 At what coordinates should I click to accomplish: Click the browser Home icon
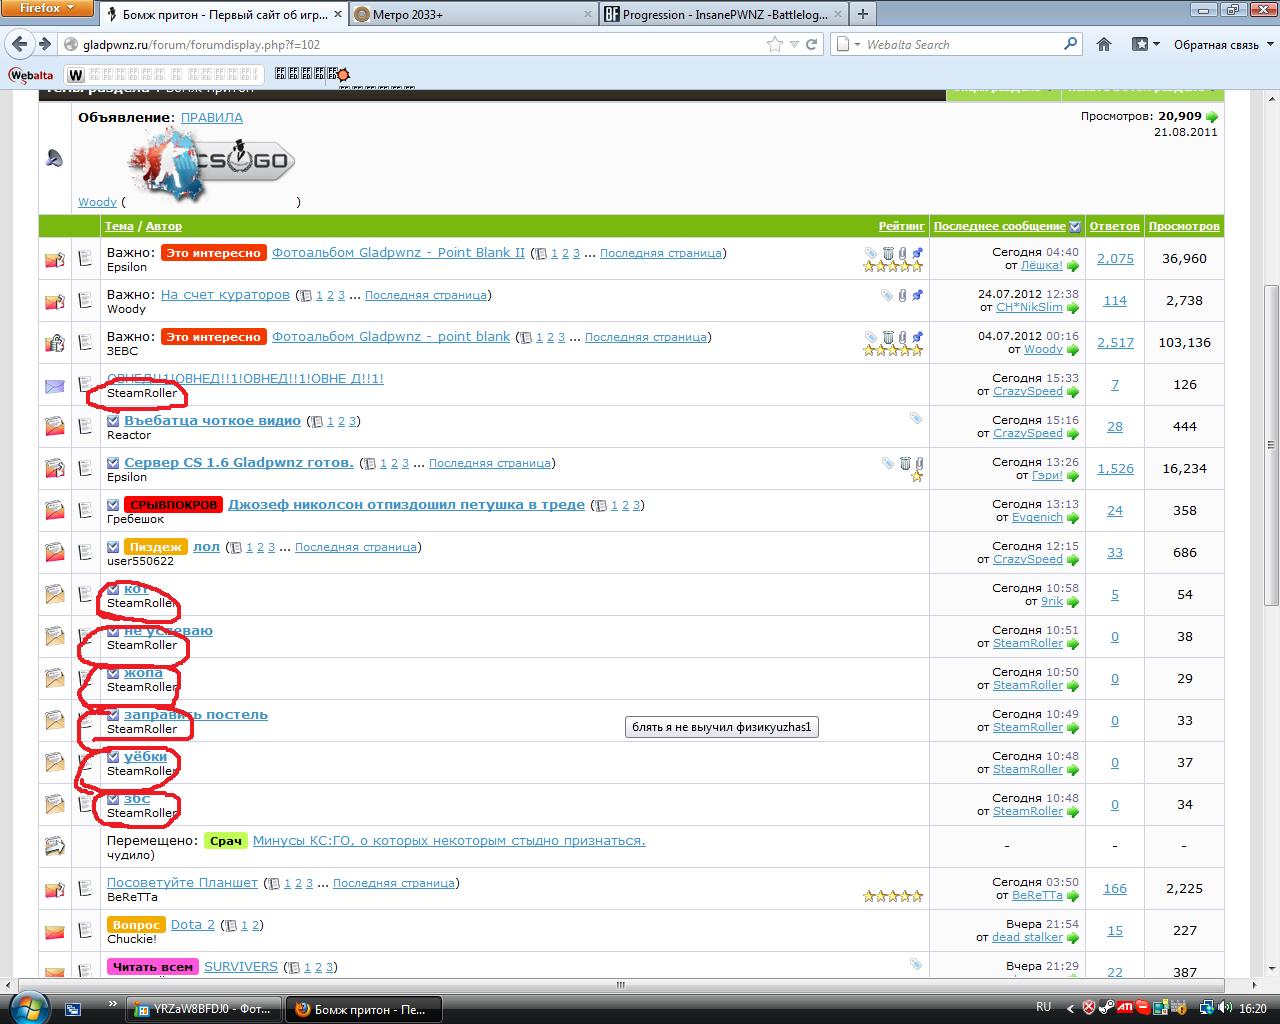tap(1104, 44)
